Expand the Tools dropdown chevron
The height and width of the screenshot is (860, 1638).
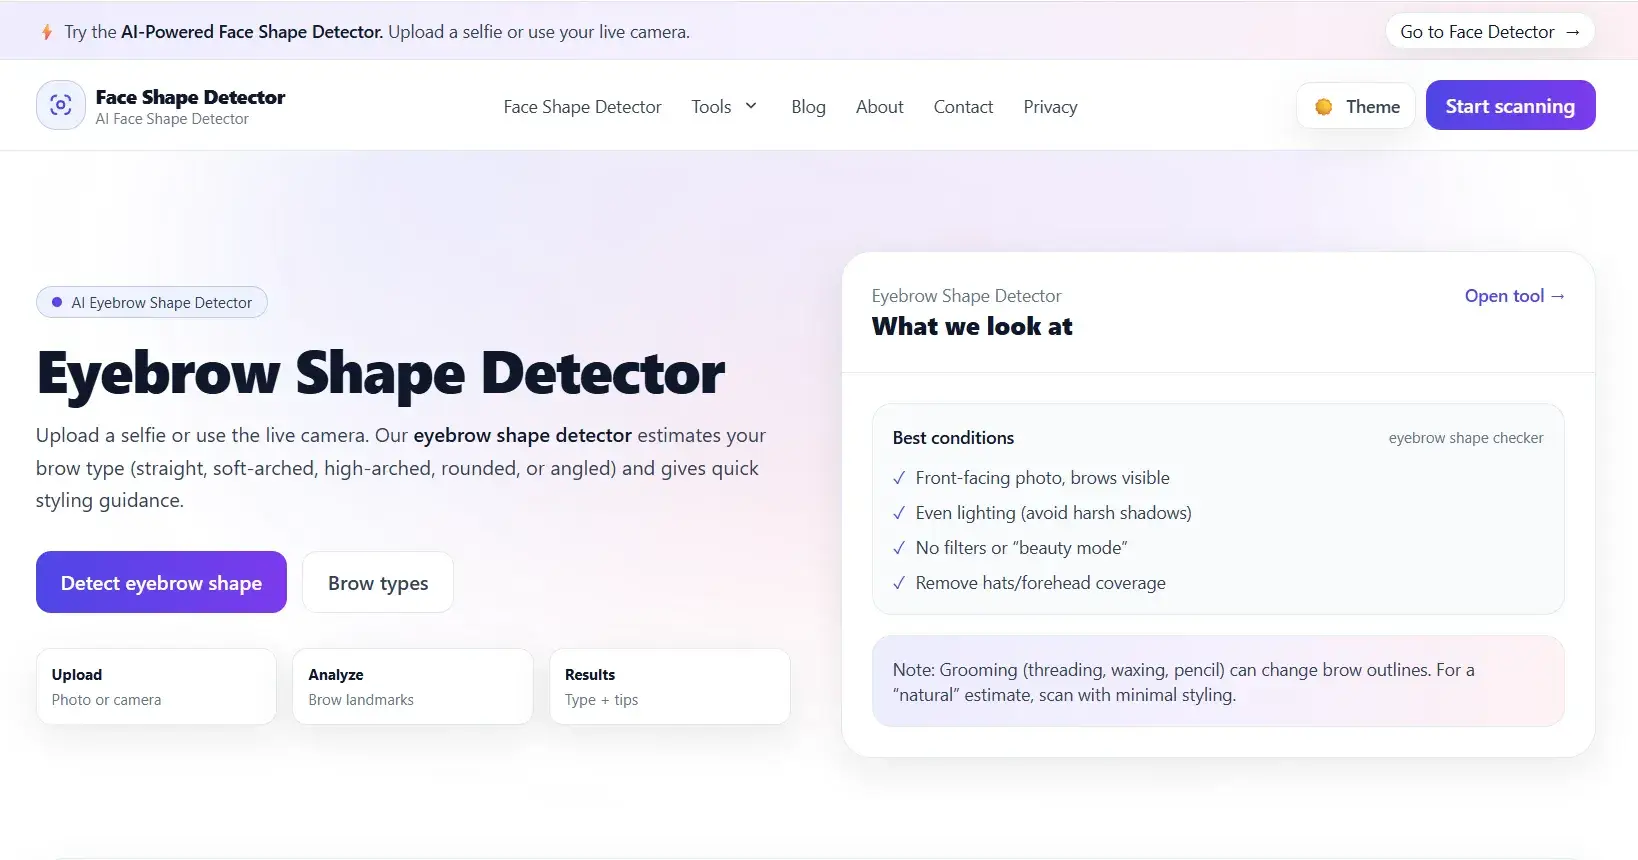point(751,106)
